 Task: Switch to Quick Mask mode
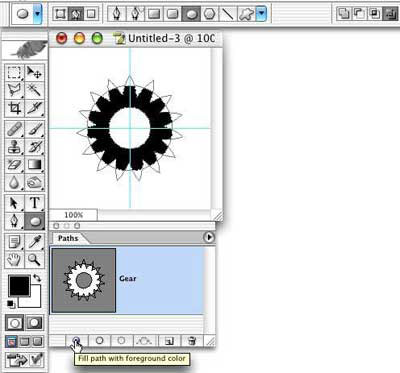pos(34,323)
